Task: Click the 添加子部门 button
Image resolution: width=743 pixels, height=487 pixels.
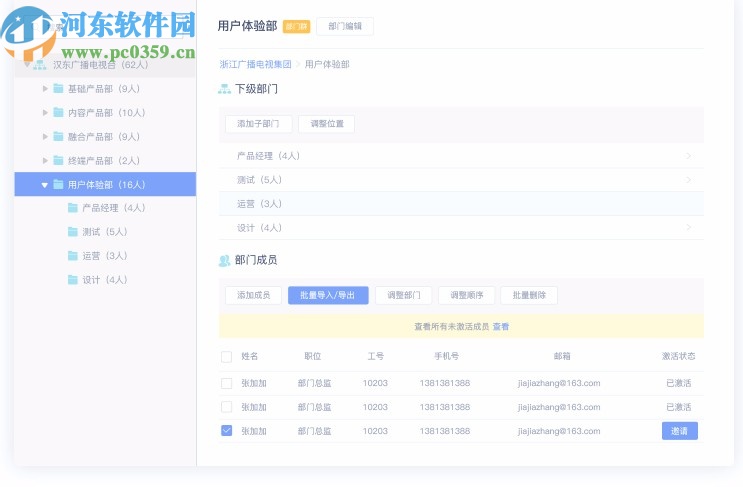Action: tap(258, 124)
